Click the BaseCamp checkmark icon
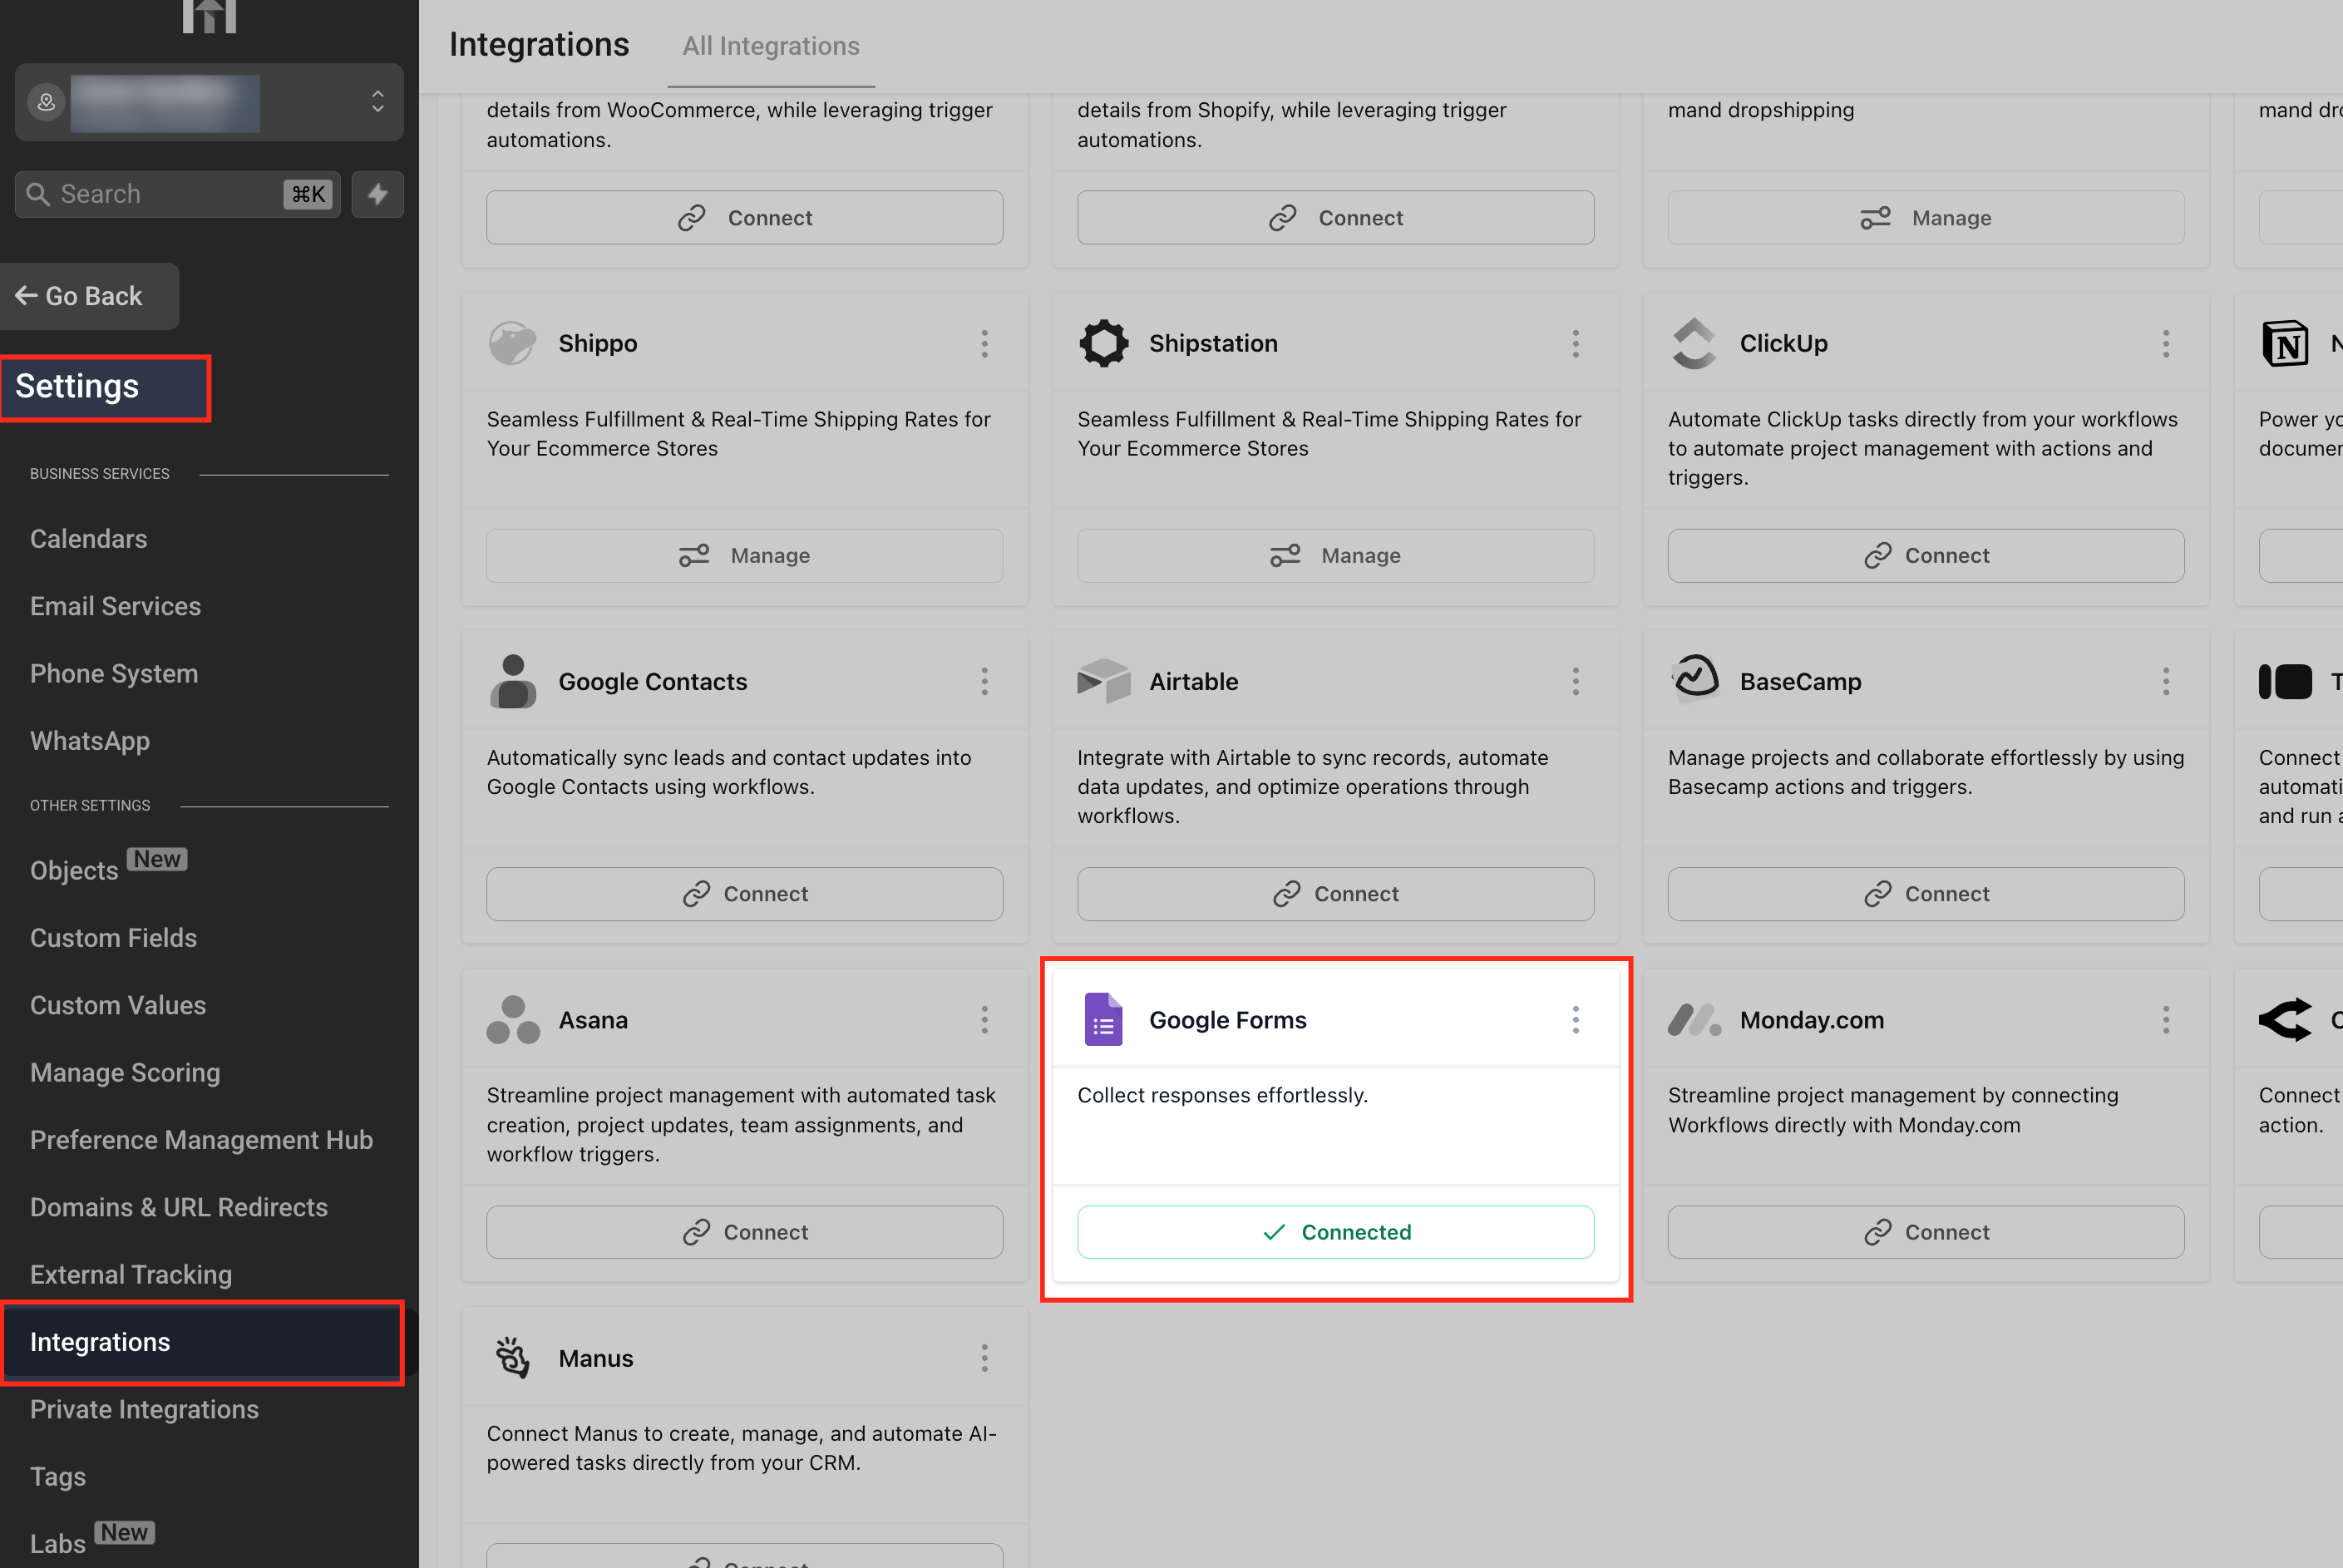The height and width of the screenshot is (1568, 2343). tap(1695, 681)
